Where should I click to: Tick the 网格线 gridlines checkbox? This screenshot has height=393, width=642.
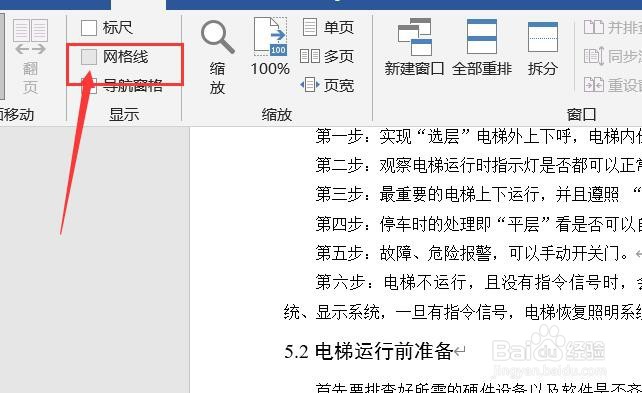point(89,57)
